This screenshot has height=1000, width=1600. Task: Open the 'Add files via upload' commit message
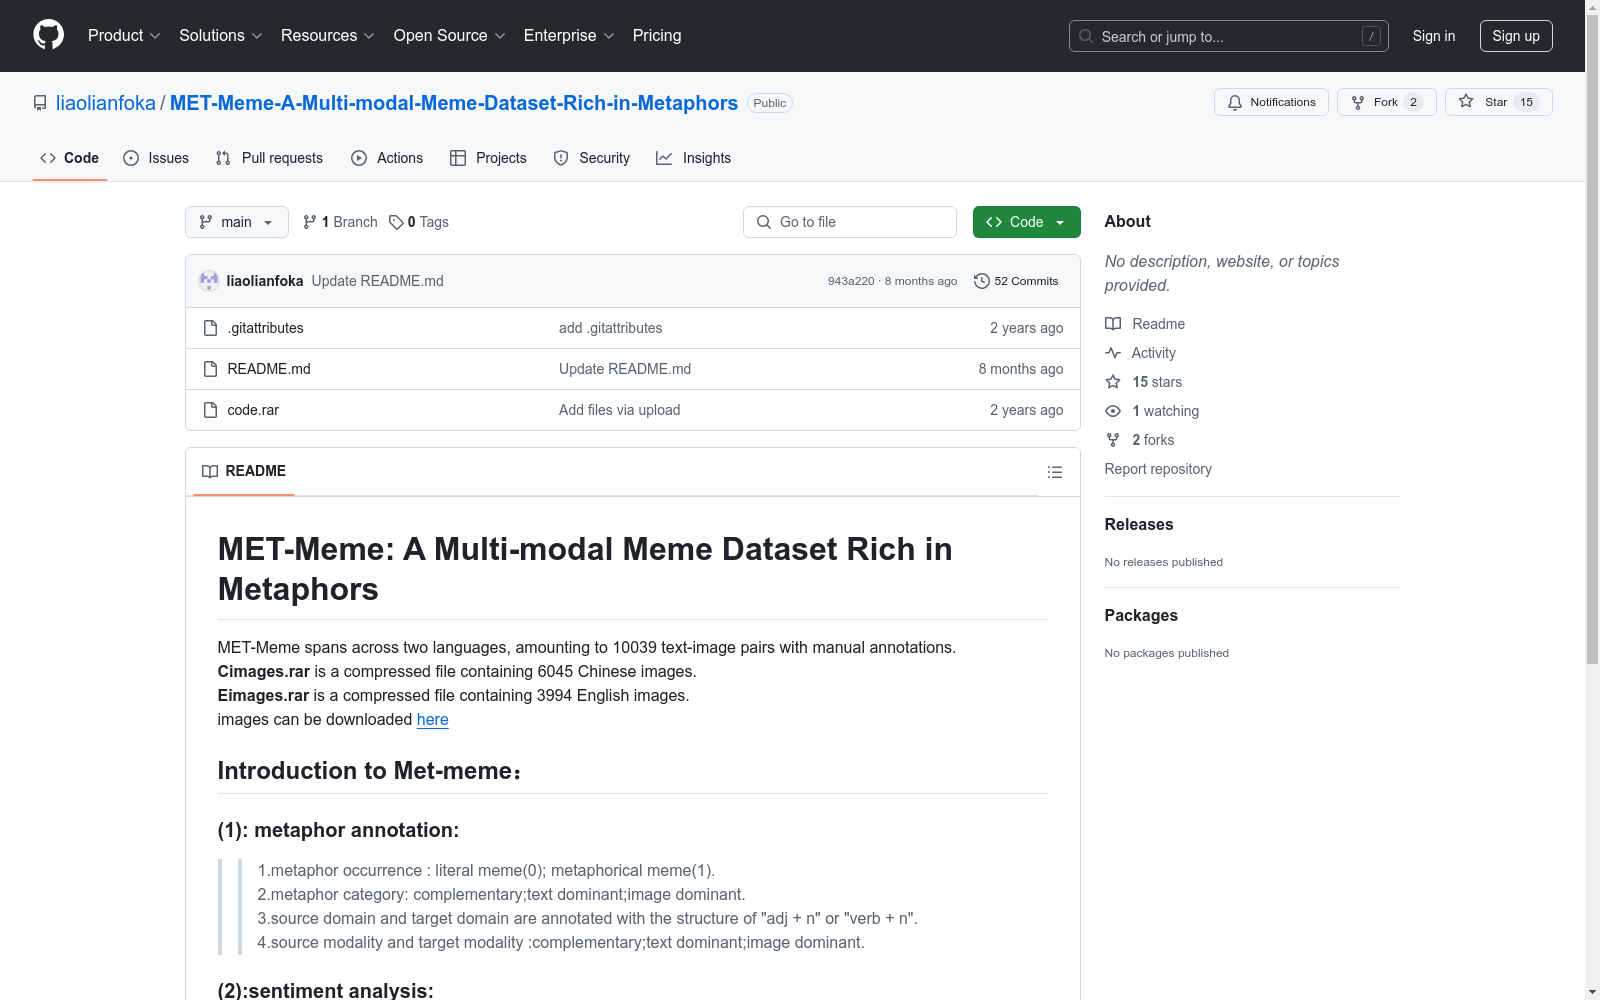pos(620,410)
